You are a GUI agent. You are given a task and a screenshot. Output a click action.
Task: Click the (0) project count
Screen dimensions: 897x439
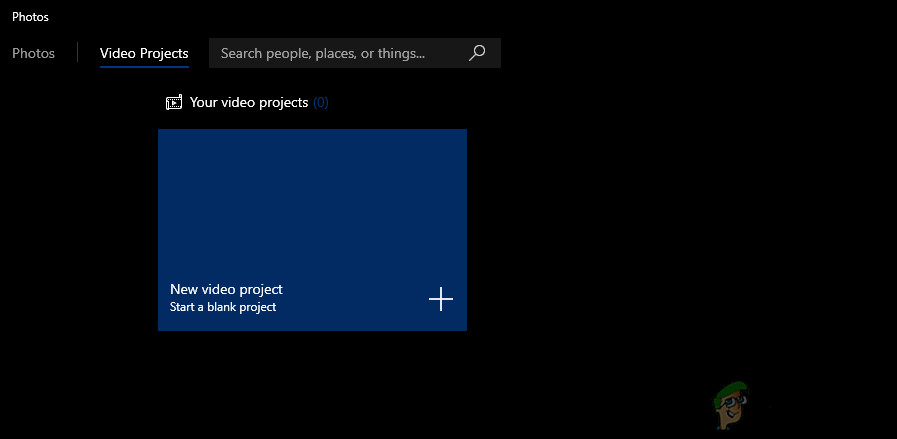321,102
